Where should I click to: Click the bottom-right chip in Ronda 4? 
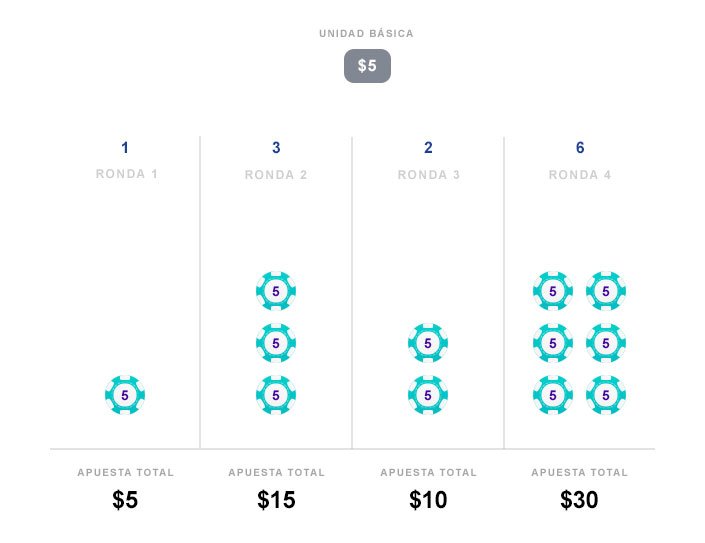coord(606,395)
